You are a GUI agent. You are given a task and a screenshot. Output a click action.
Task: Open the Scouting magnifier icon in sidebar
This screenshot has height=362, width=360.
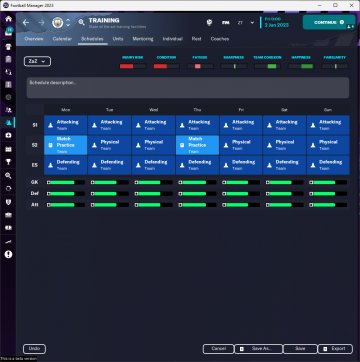pos(8,175)
